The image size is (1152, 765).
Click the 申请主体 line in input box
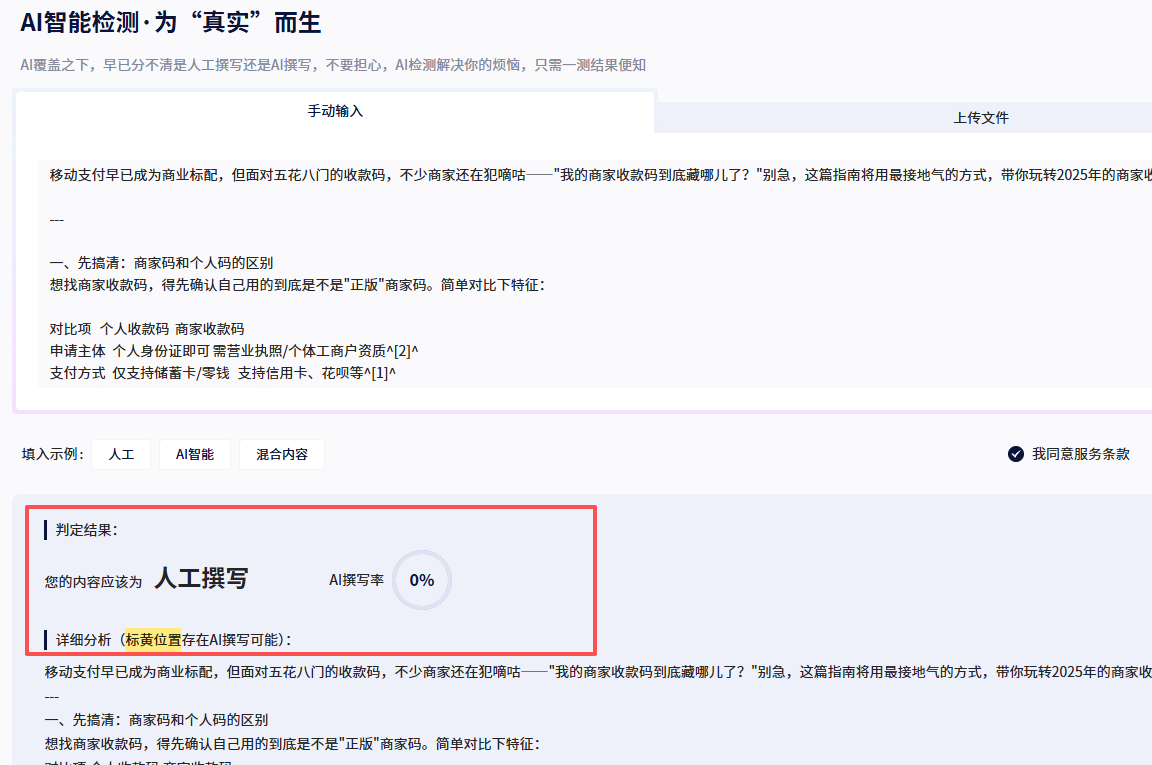tap(233, 351)
